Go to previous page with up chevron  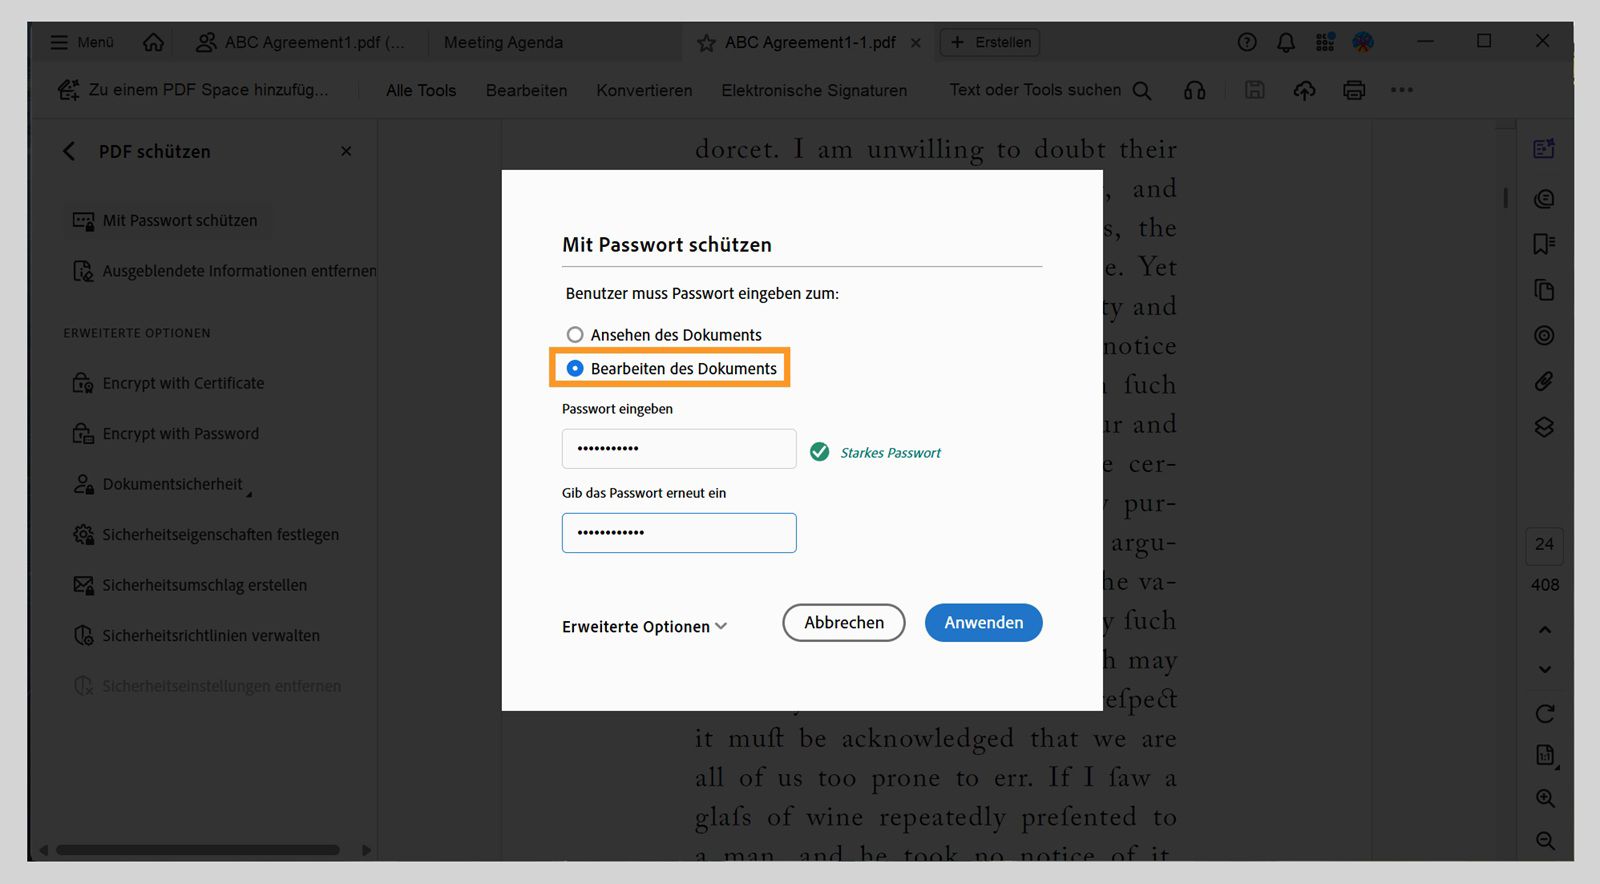click(x=1545, y=630)
